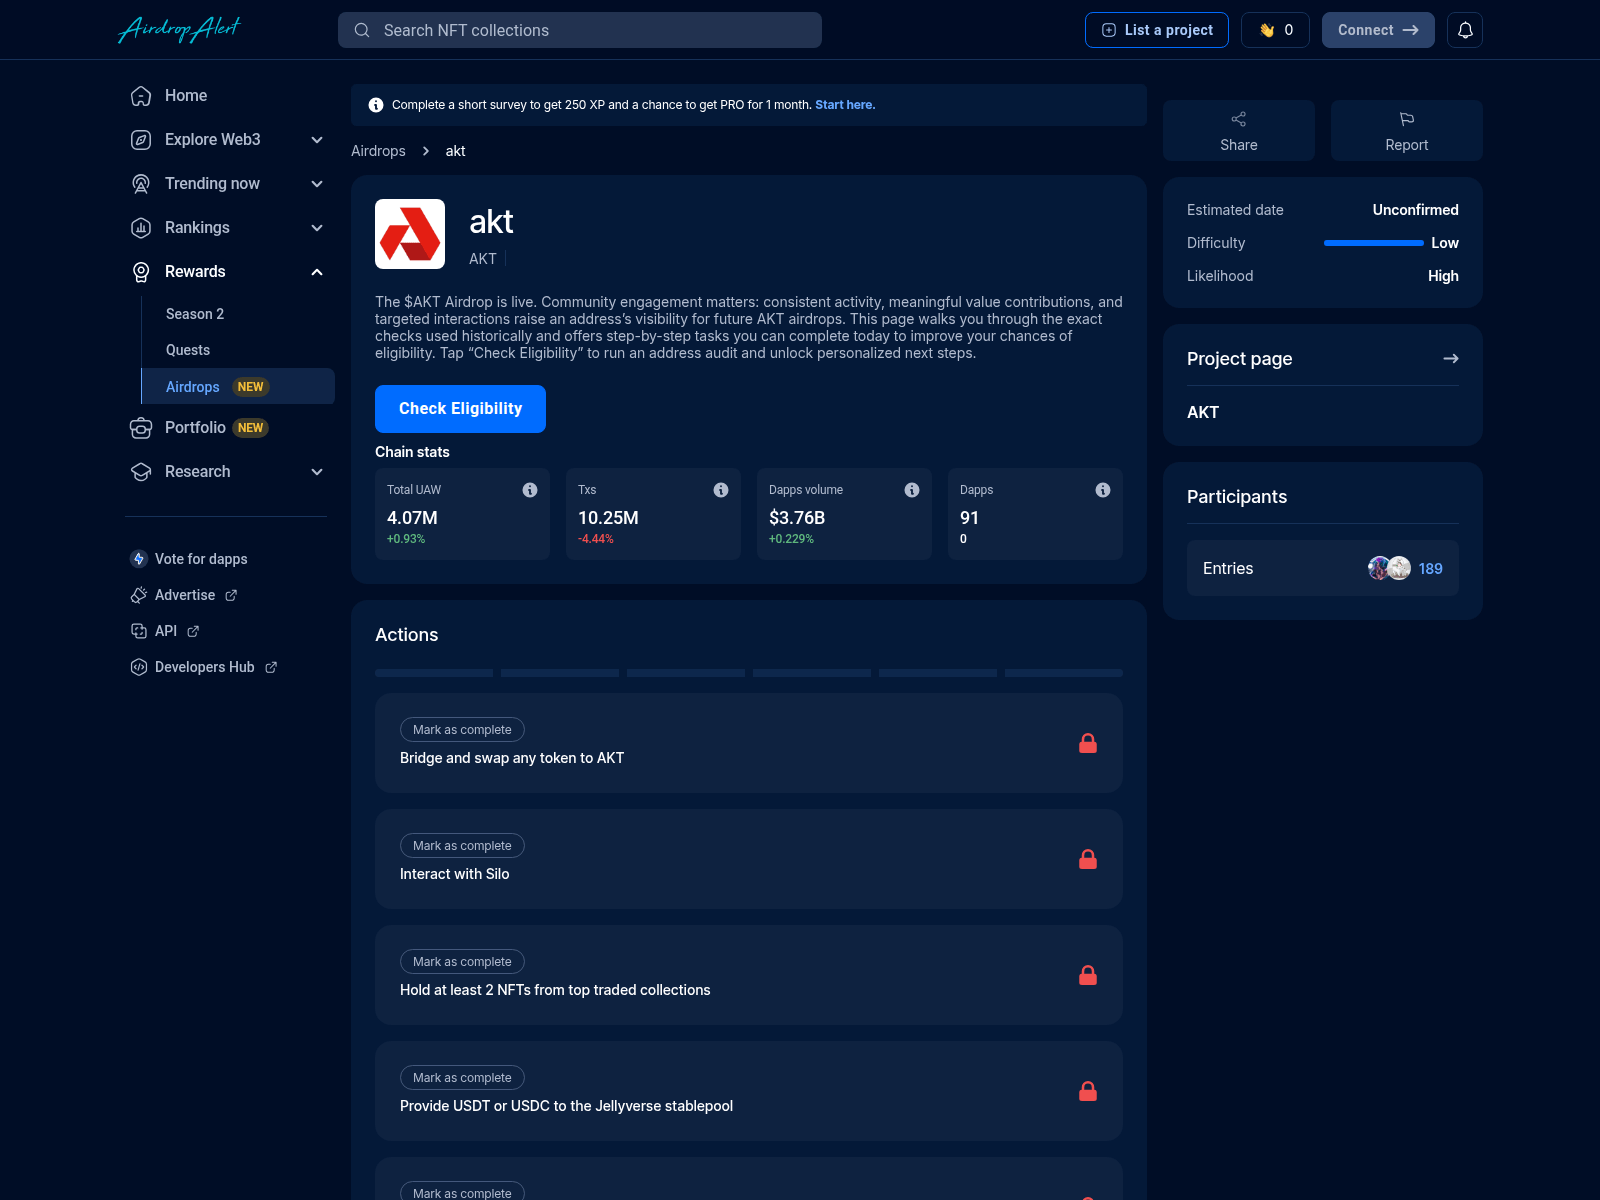Mark Bridge and swap any token to AKT complete

pyautogui.click(x=461, y=729)
